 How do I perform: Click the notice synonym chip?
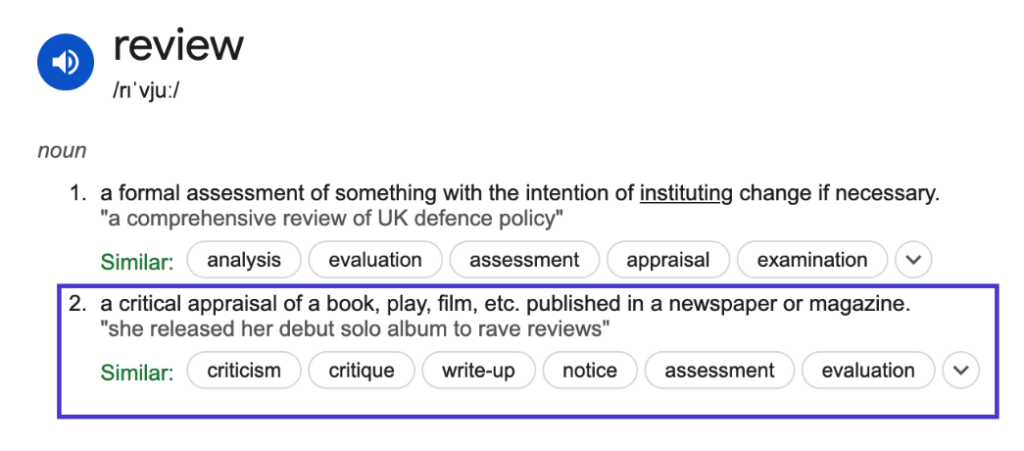pyautogui.click(x=590, y=370)
